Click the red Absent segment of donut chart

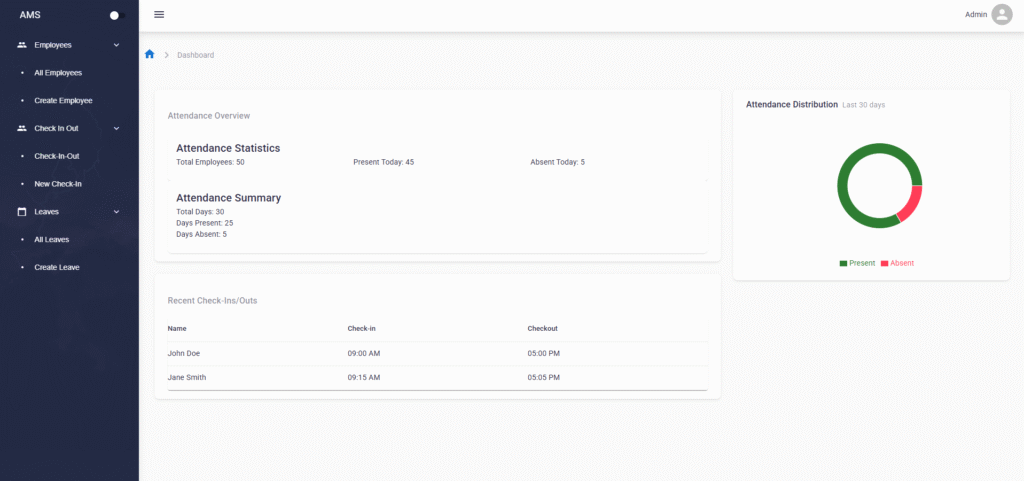click(910, 203)
